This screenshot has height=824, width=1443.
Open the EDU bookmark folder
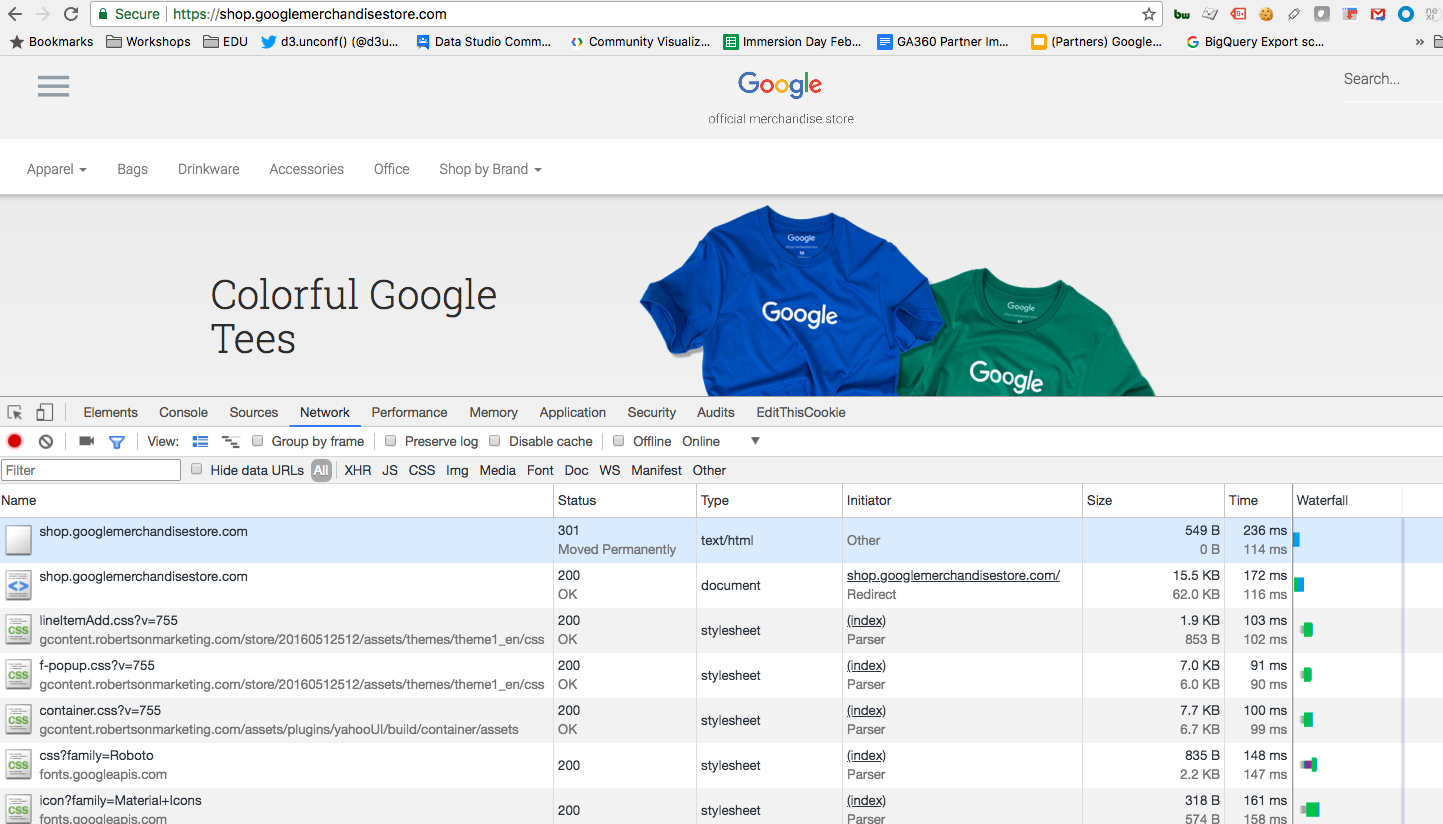coord(225,42)
